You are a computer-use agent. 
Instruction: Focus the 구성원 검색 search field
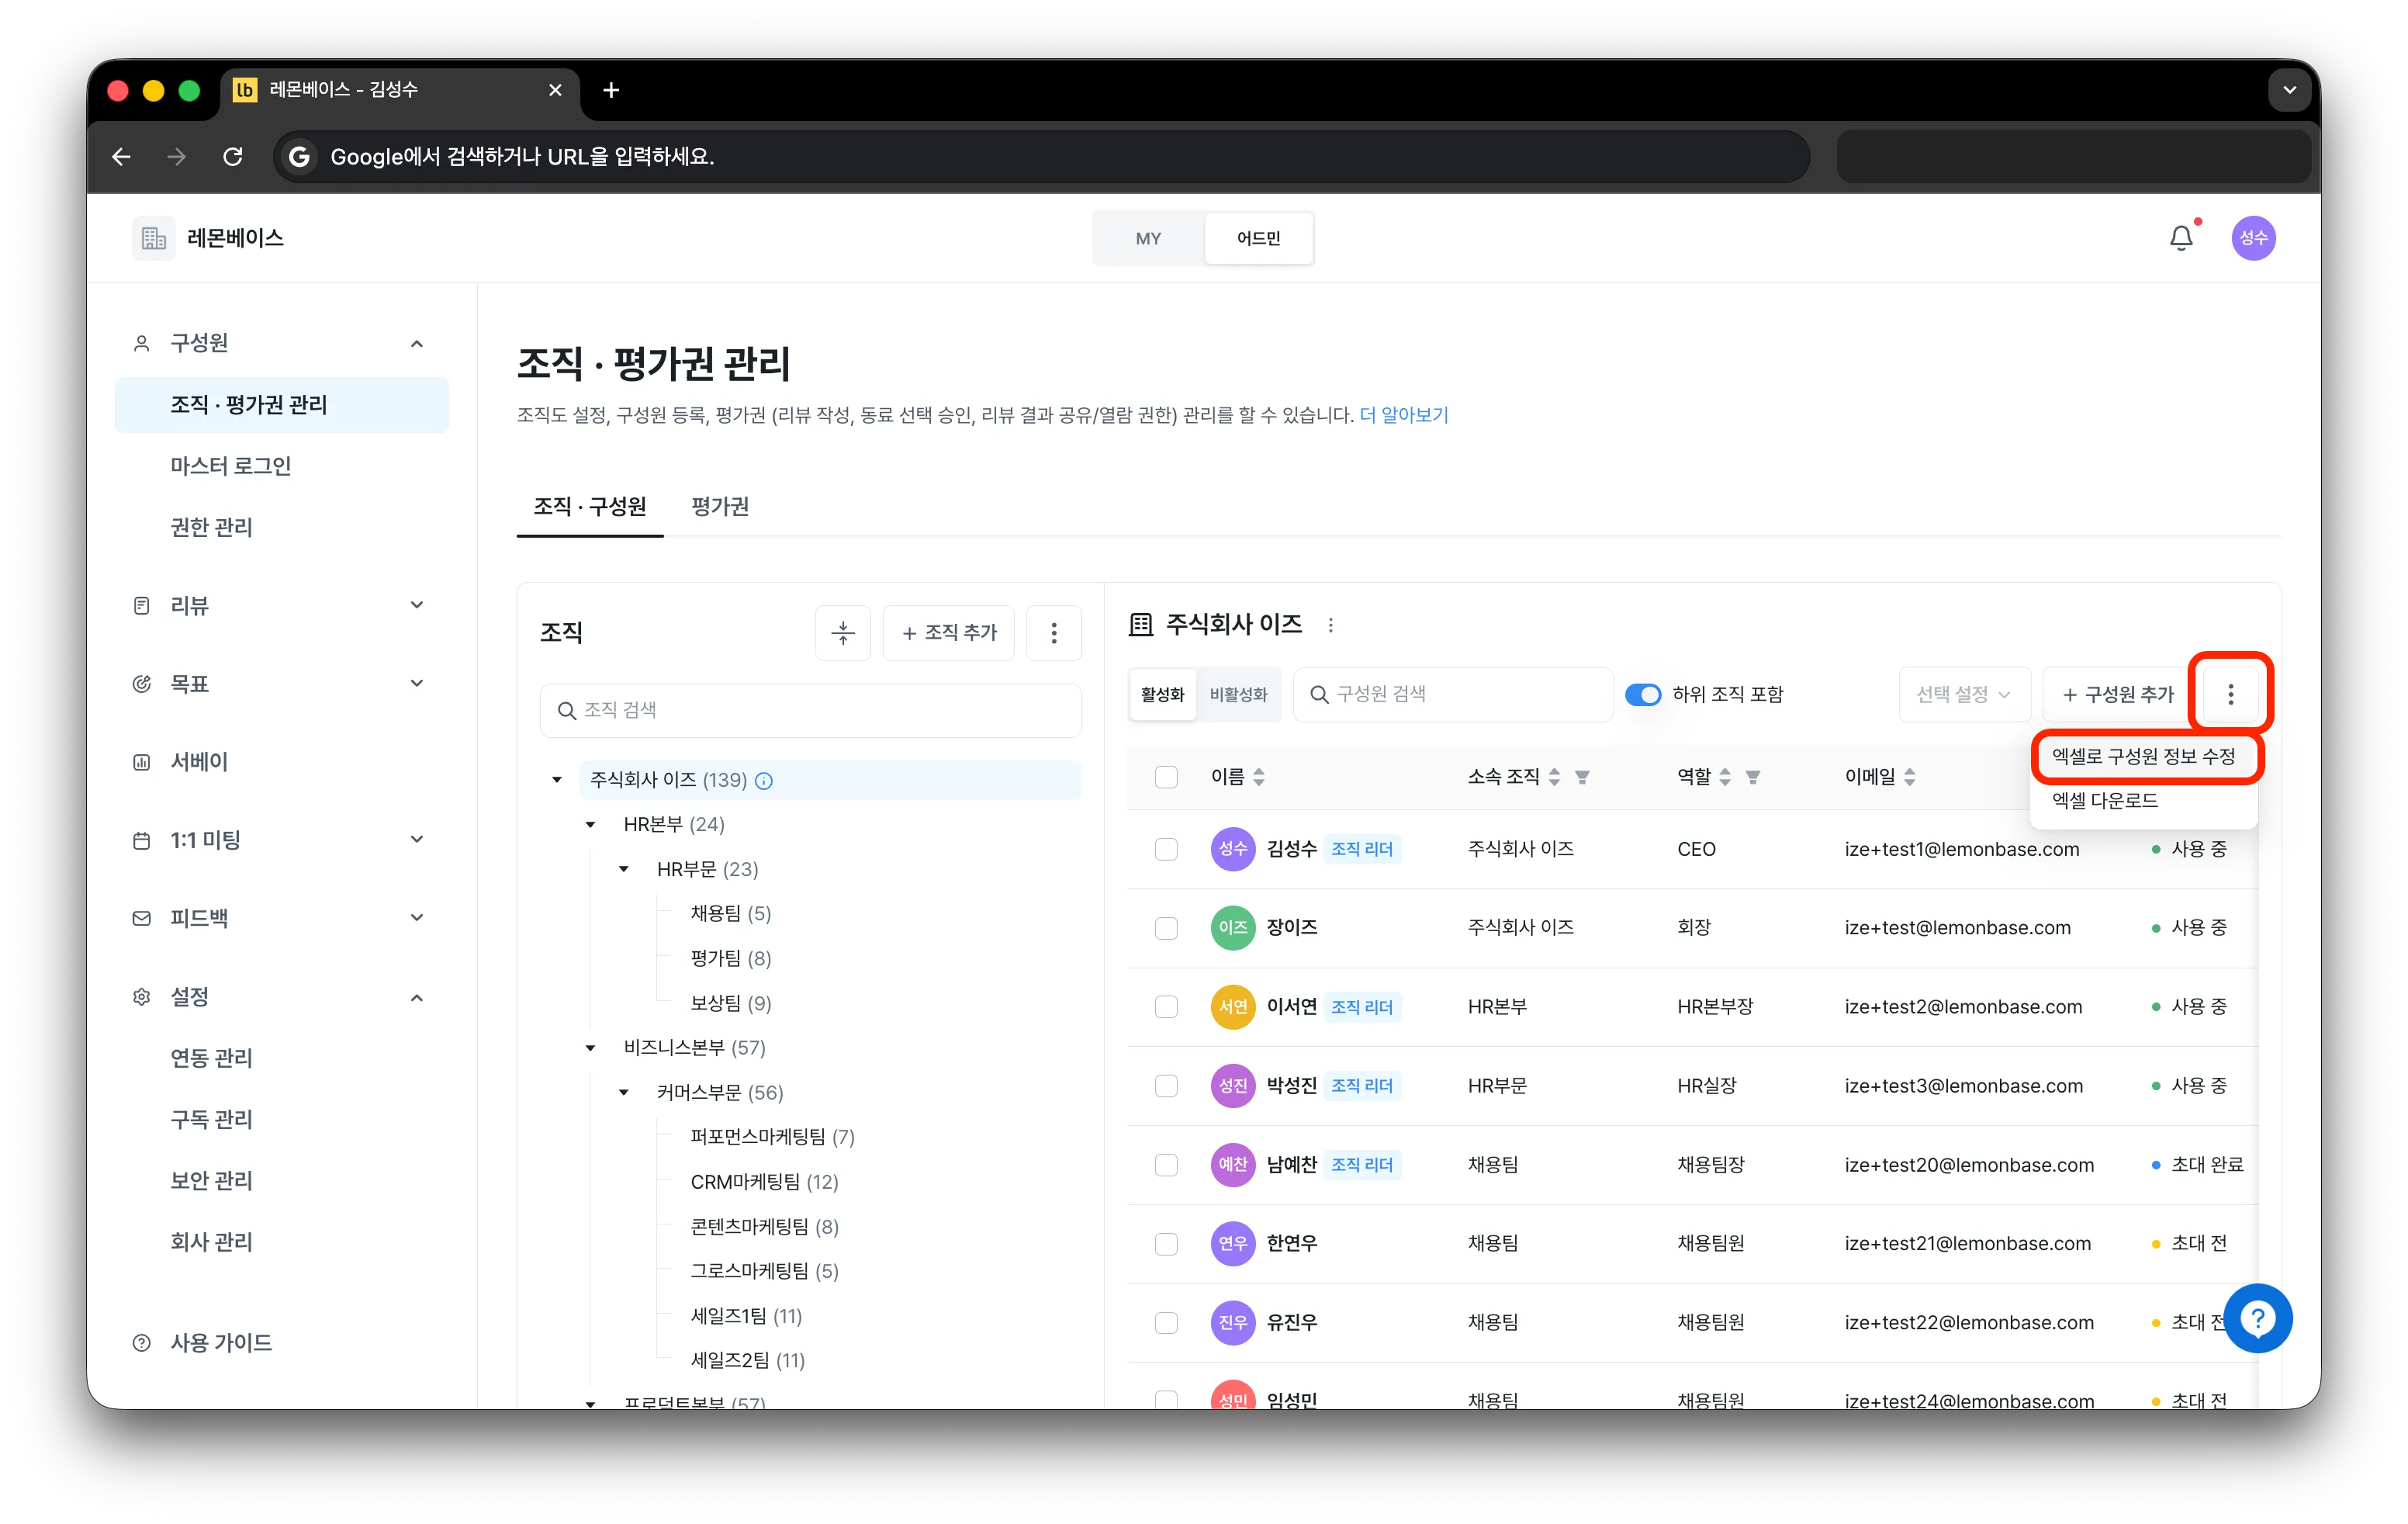pos(1453,694)
